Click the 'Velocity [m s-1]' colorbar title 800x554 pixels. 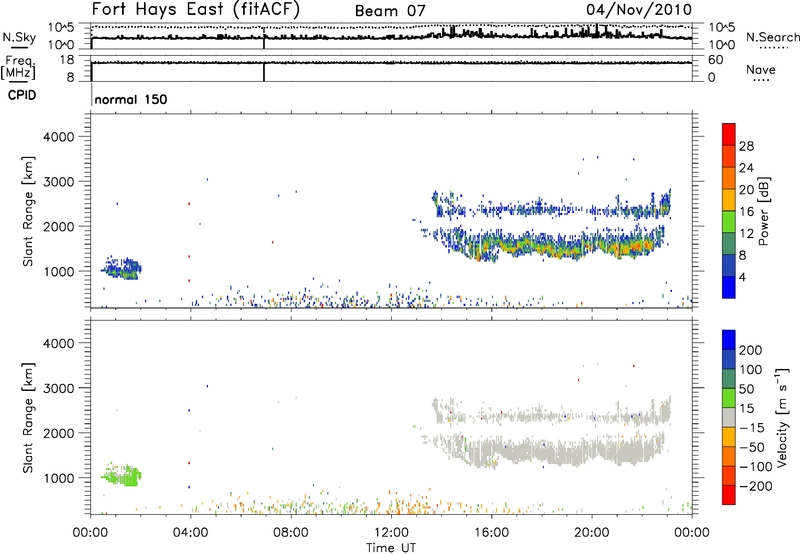(782, 417)
